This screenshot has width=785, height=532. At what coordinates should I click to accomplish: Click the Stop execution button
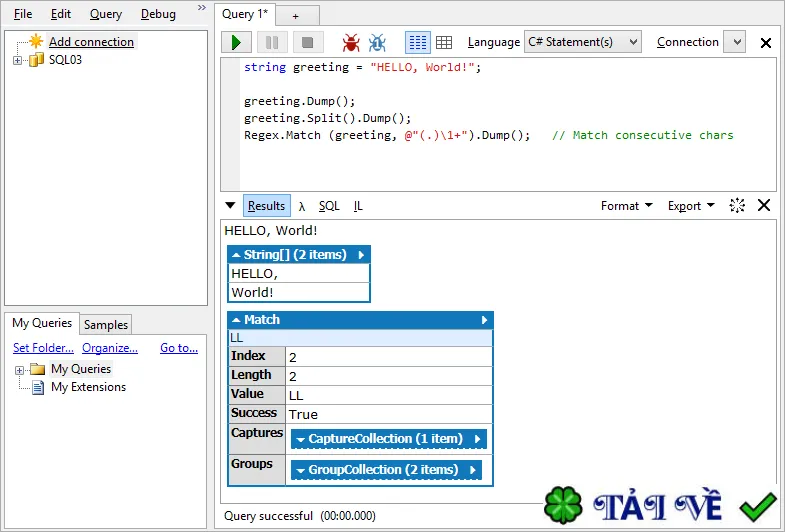pos(307,43)
